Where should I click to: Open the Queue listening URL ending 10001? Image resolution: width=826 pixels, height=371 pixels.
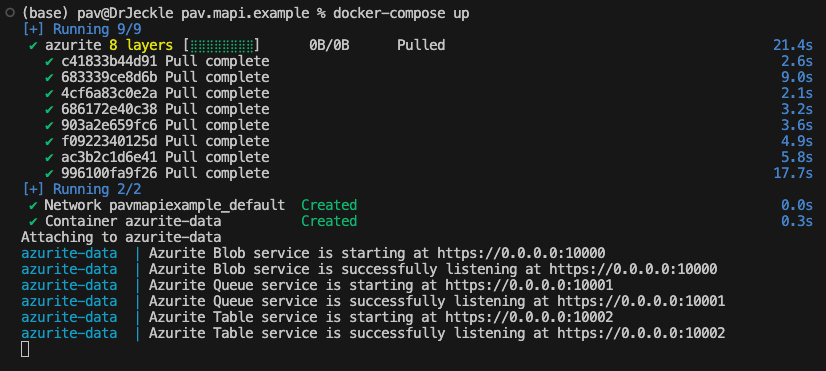coord(641,301)
